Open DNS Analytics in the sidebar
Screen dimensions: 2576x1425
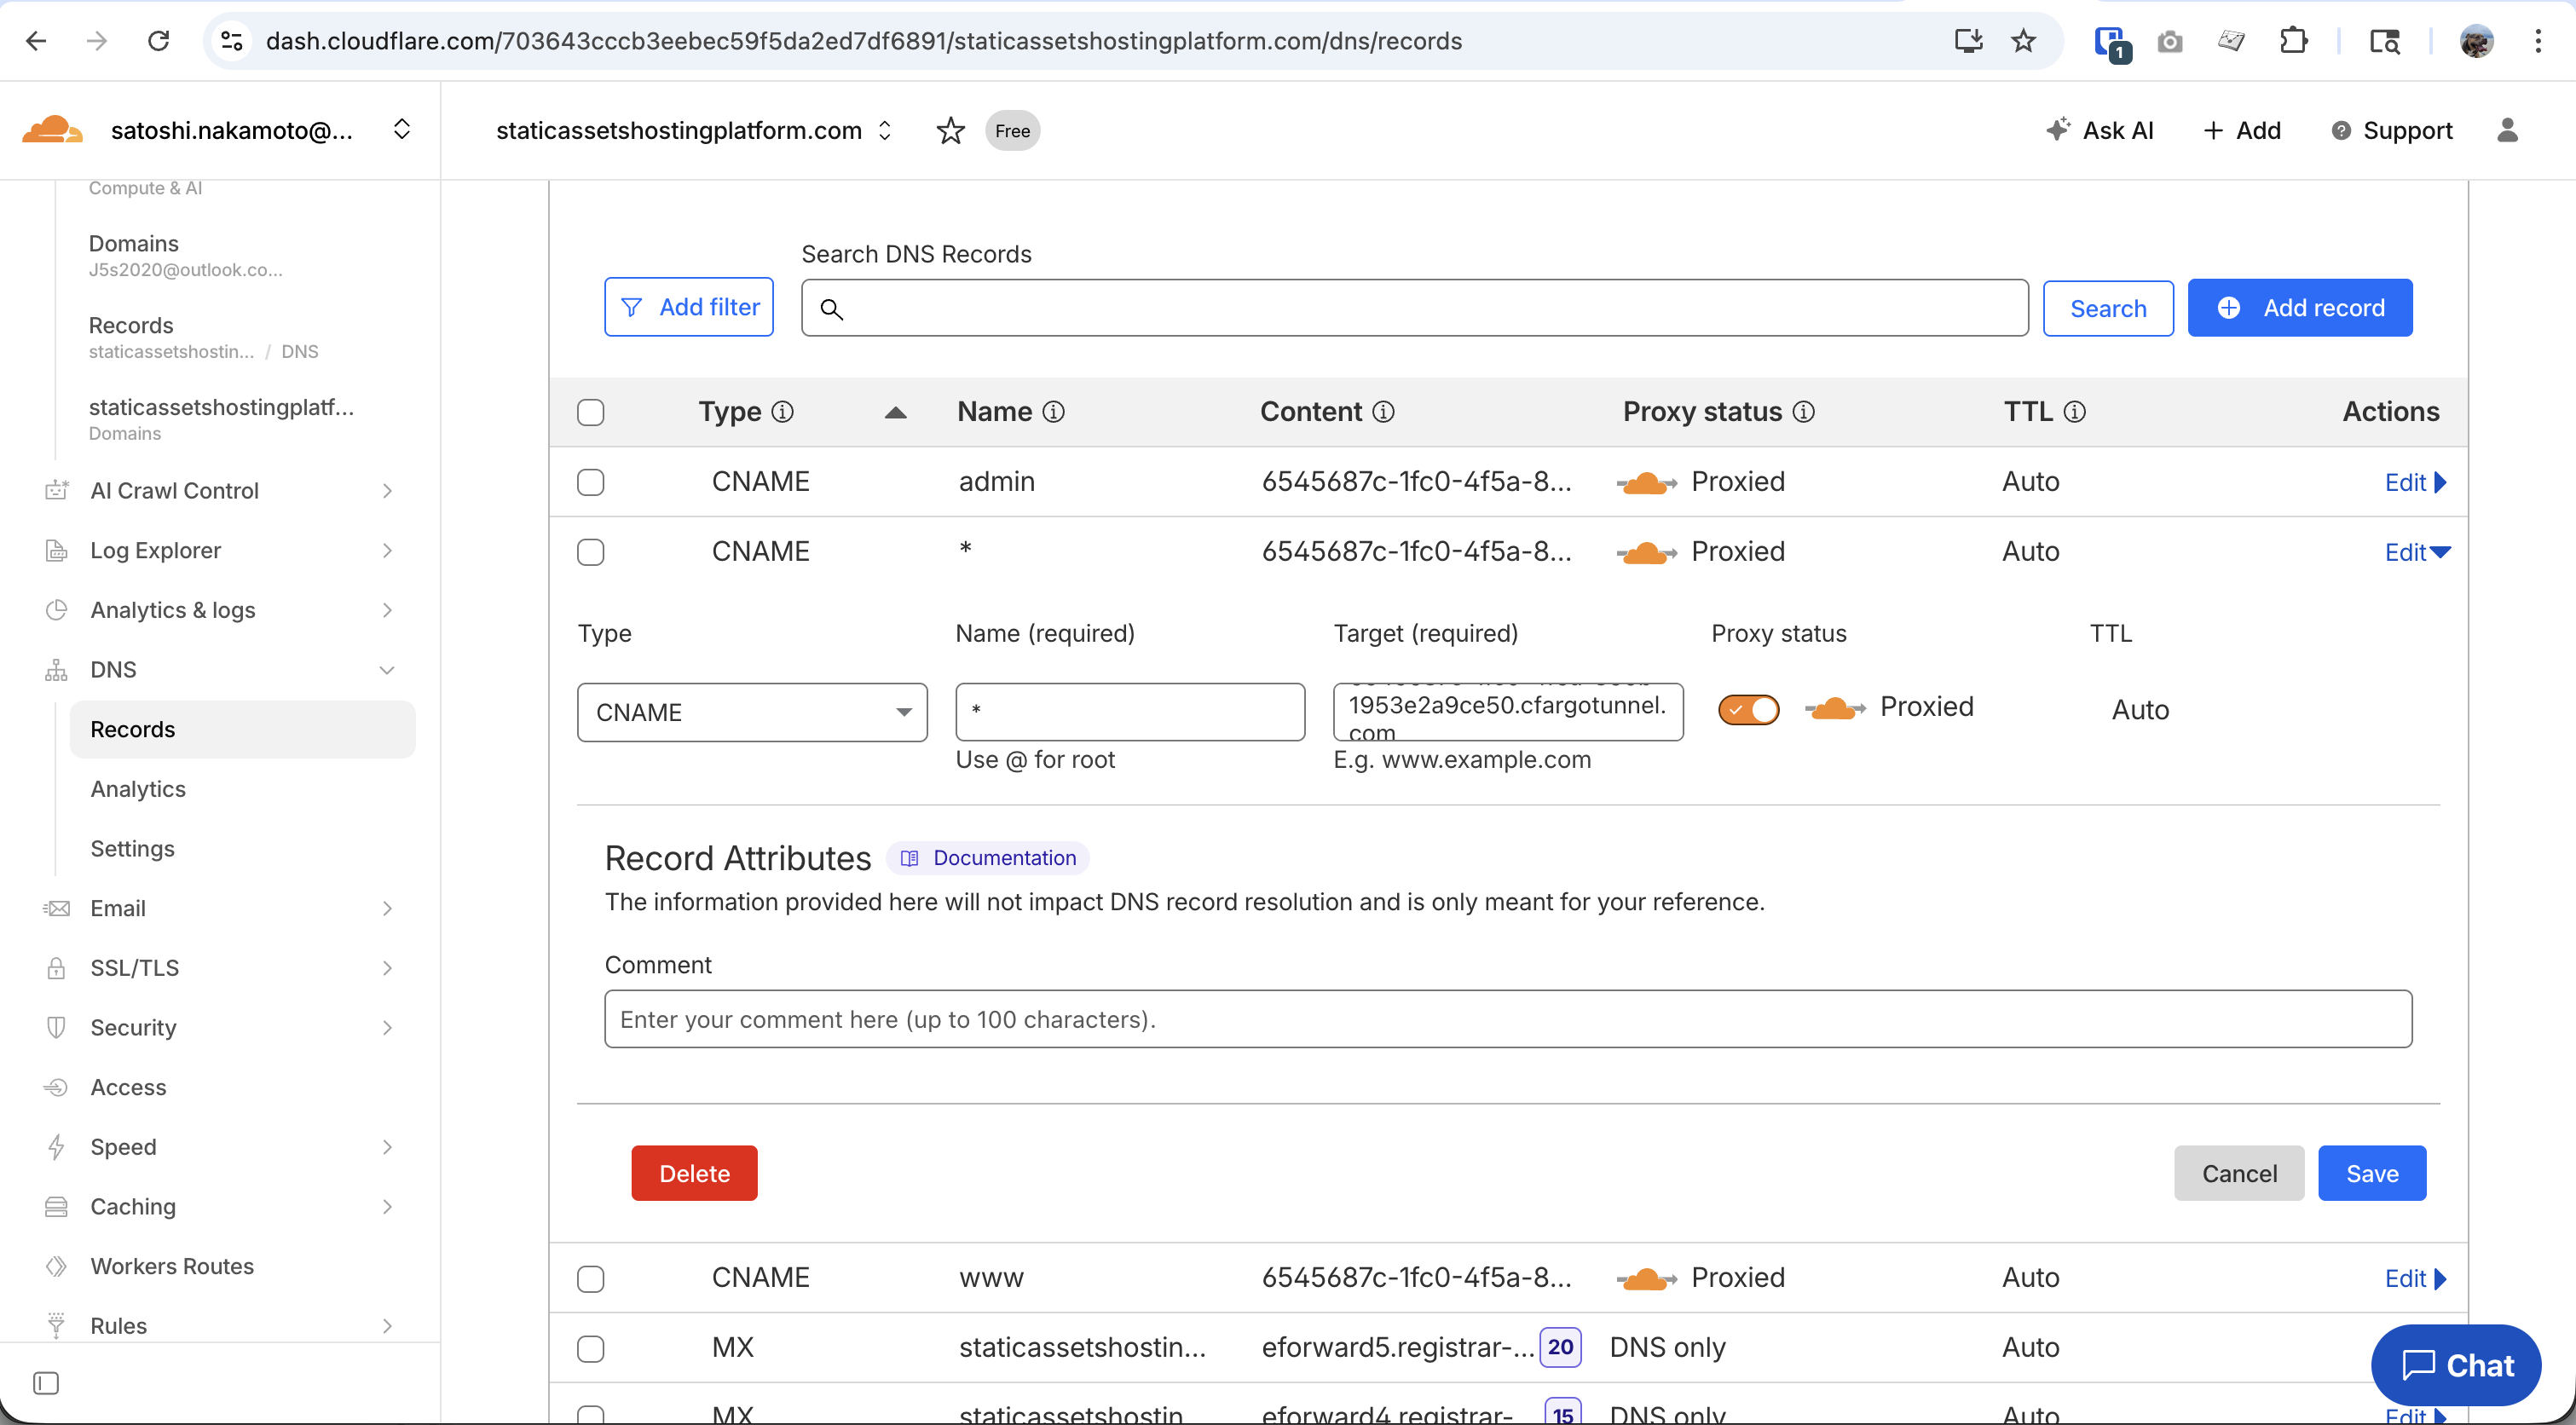(x=138, y=789)
